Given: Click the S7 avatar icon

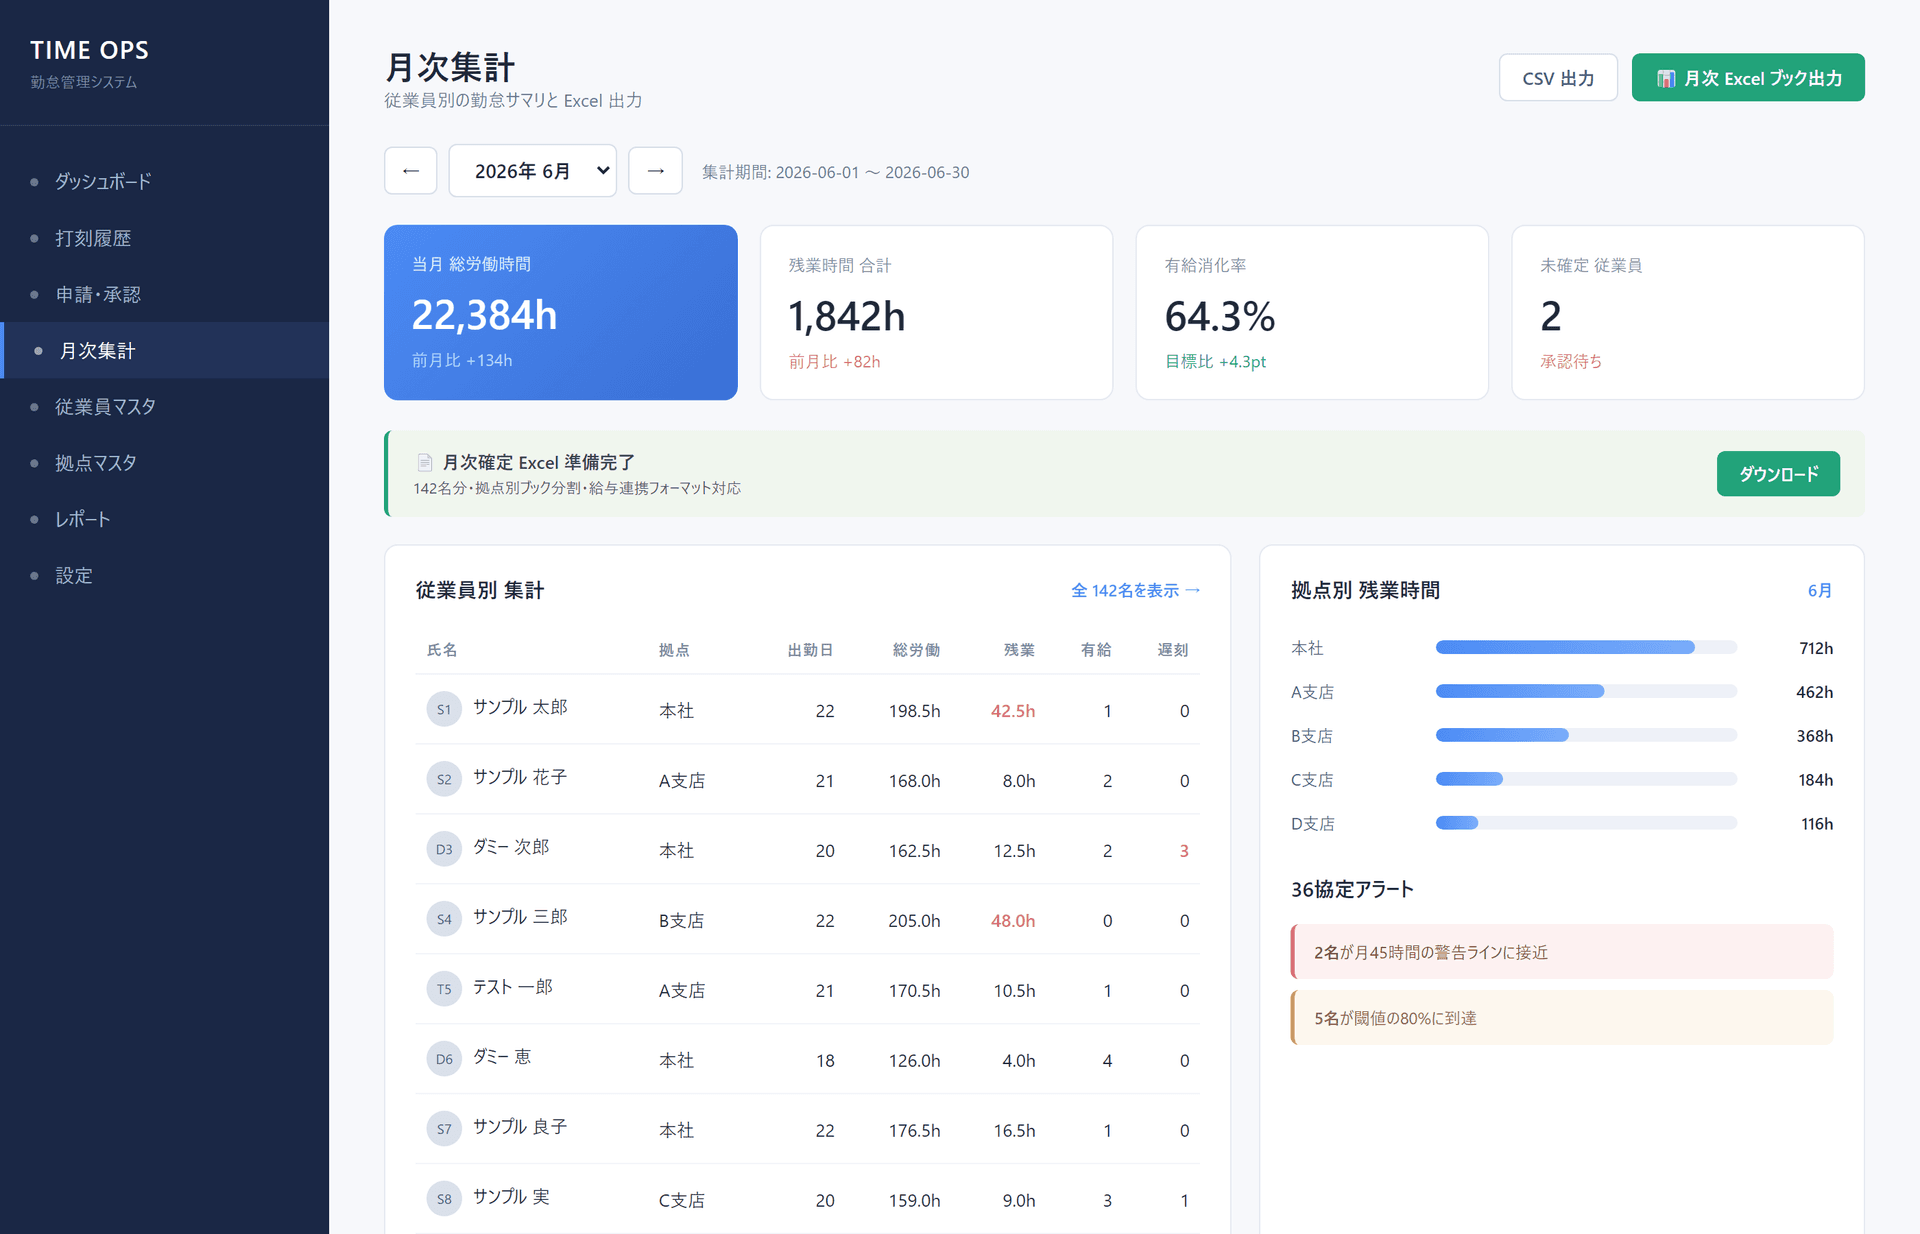Looking at the screenshot, I should [444, 1129].
